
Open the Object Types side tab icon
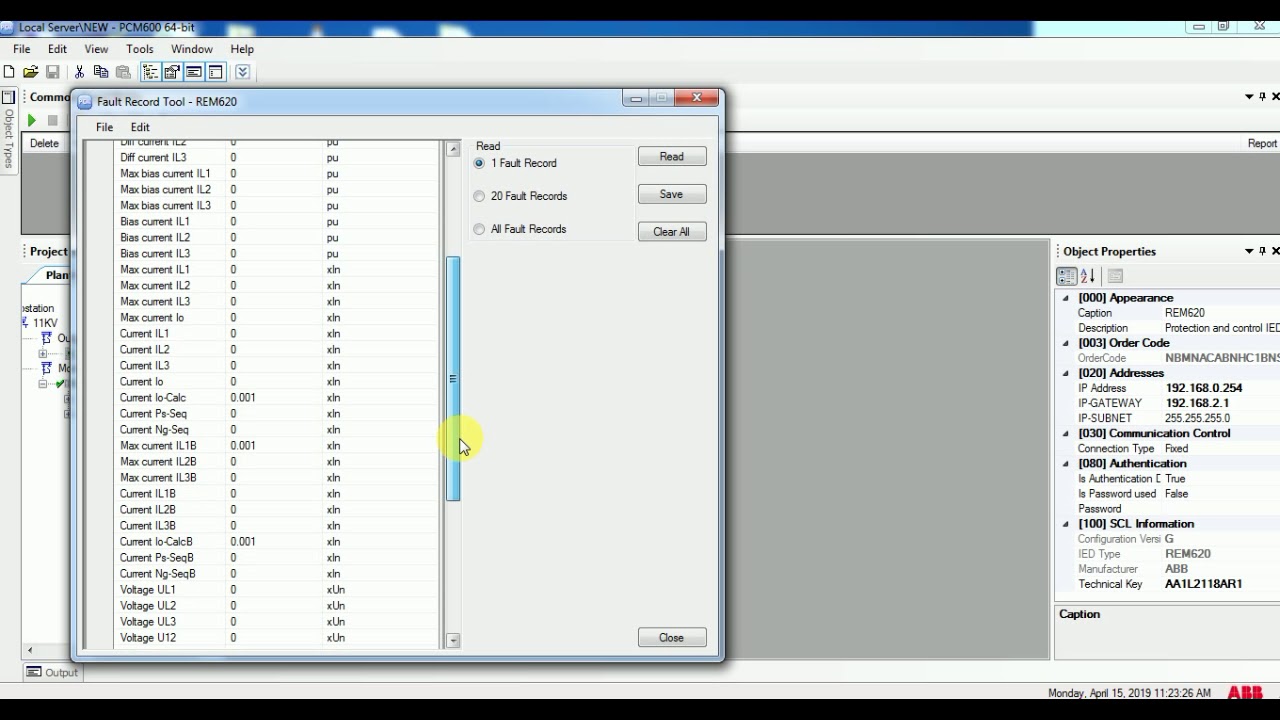click(8, 98)
